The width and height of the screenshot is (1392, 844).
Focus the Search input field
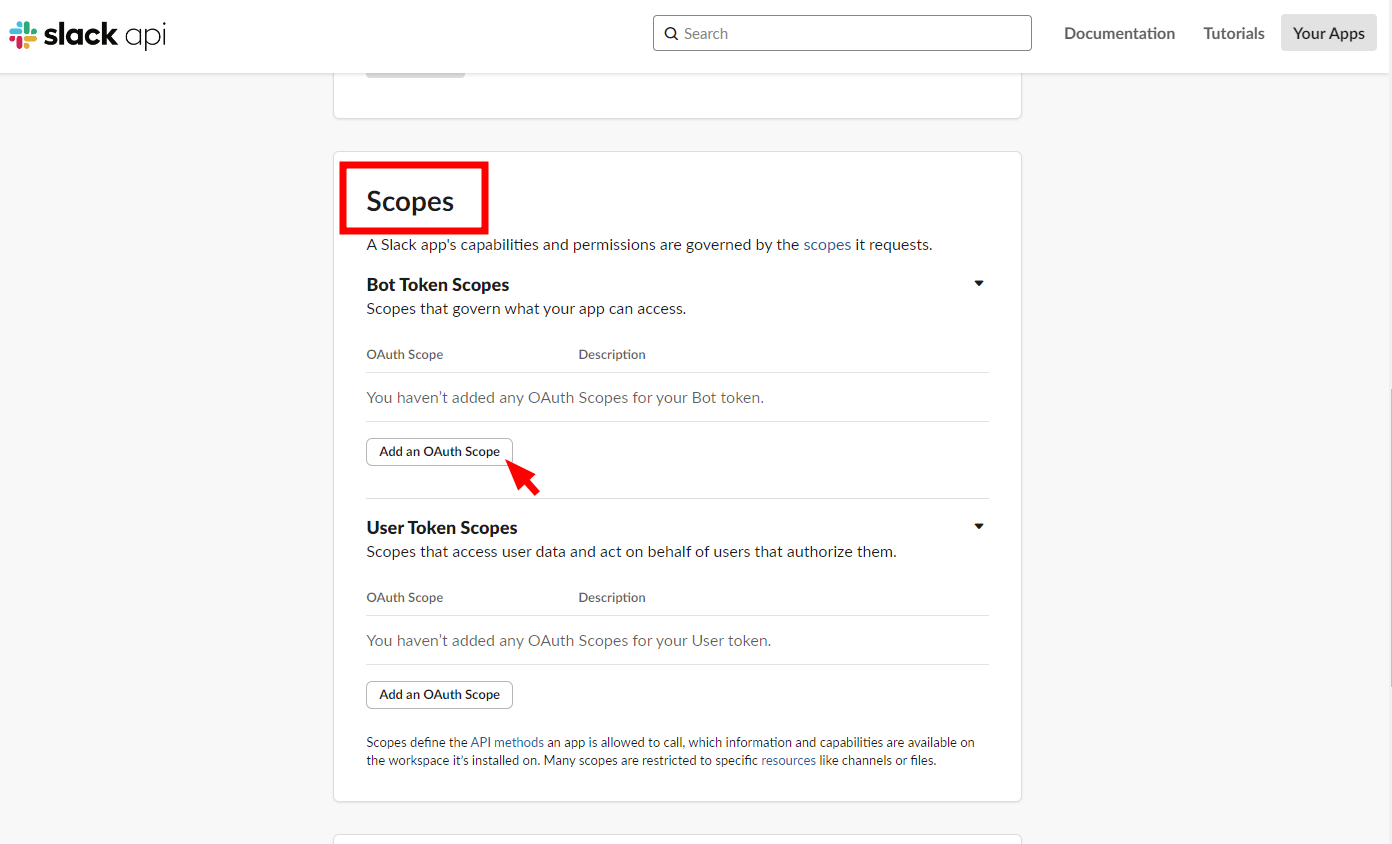(850, 34)
